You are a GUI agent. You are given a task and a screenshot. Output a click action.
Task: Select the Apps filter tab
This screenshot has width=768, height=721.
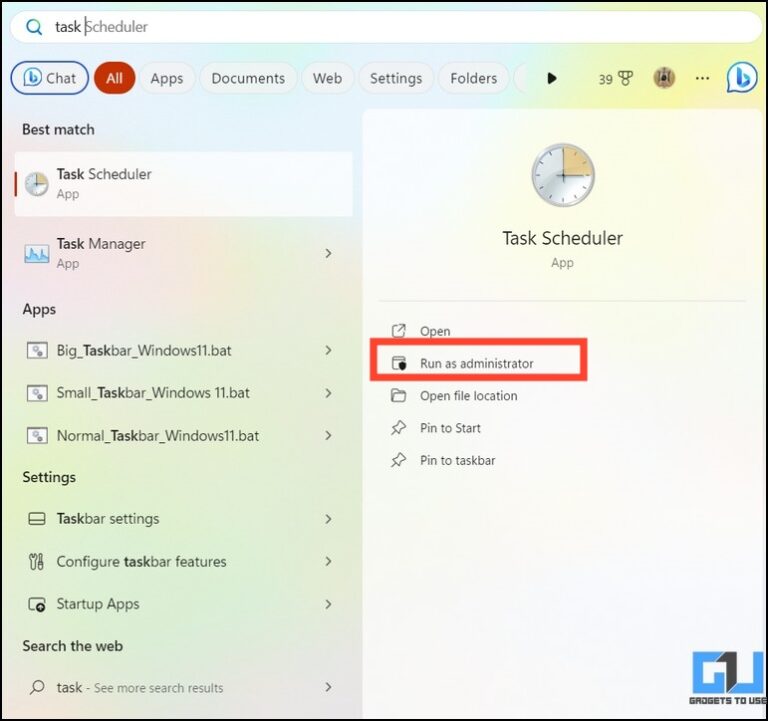click(x=167, y=78)
